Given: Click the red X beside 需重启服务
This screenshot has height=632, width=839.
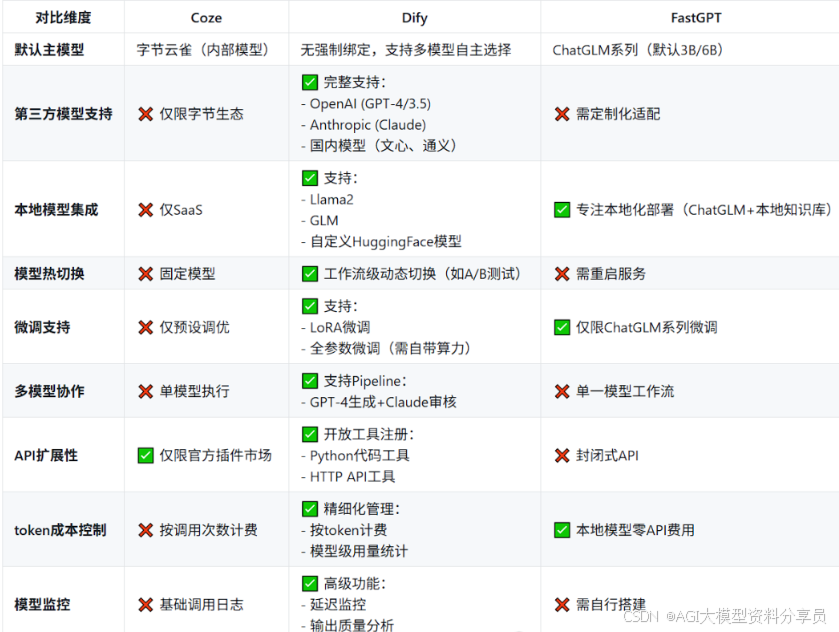Looking at the screenshot, I should (x=562, y=274).
